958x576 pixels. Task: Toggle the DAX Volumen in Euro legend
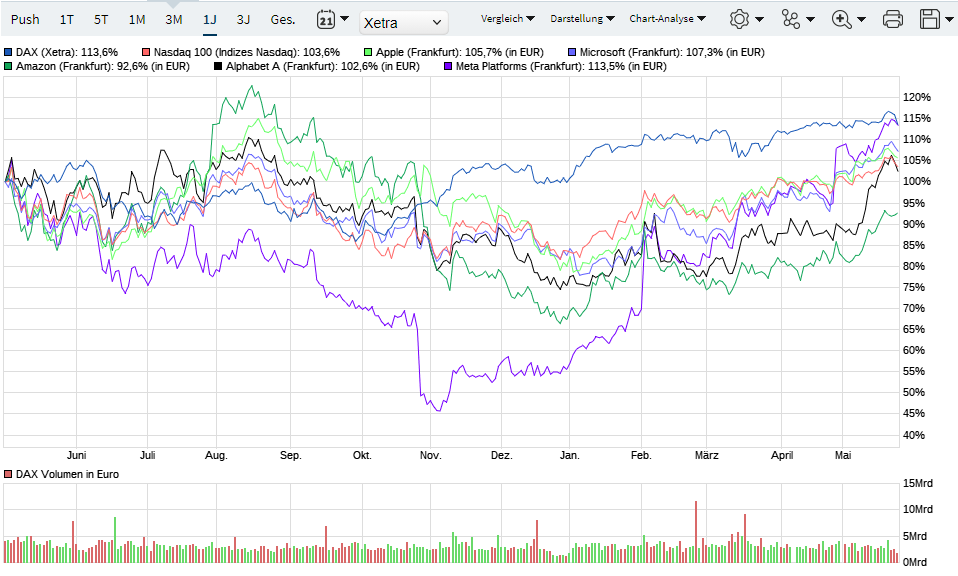(10, 474)
